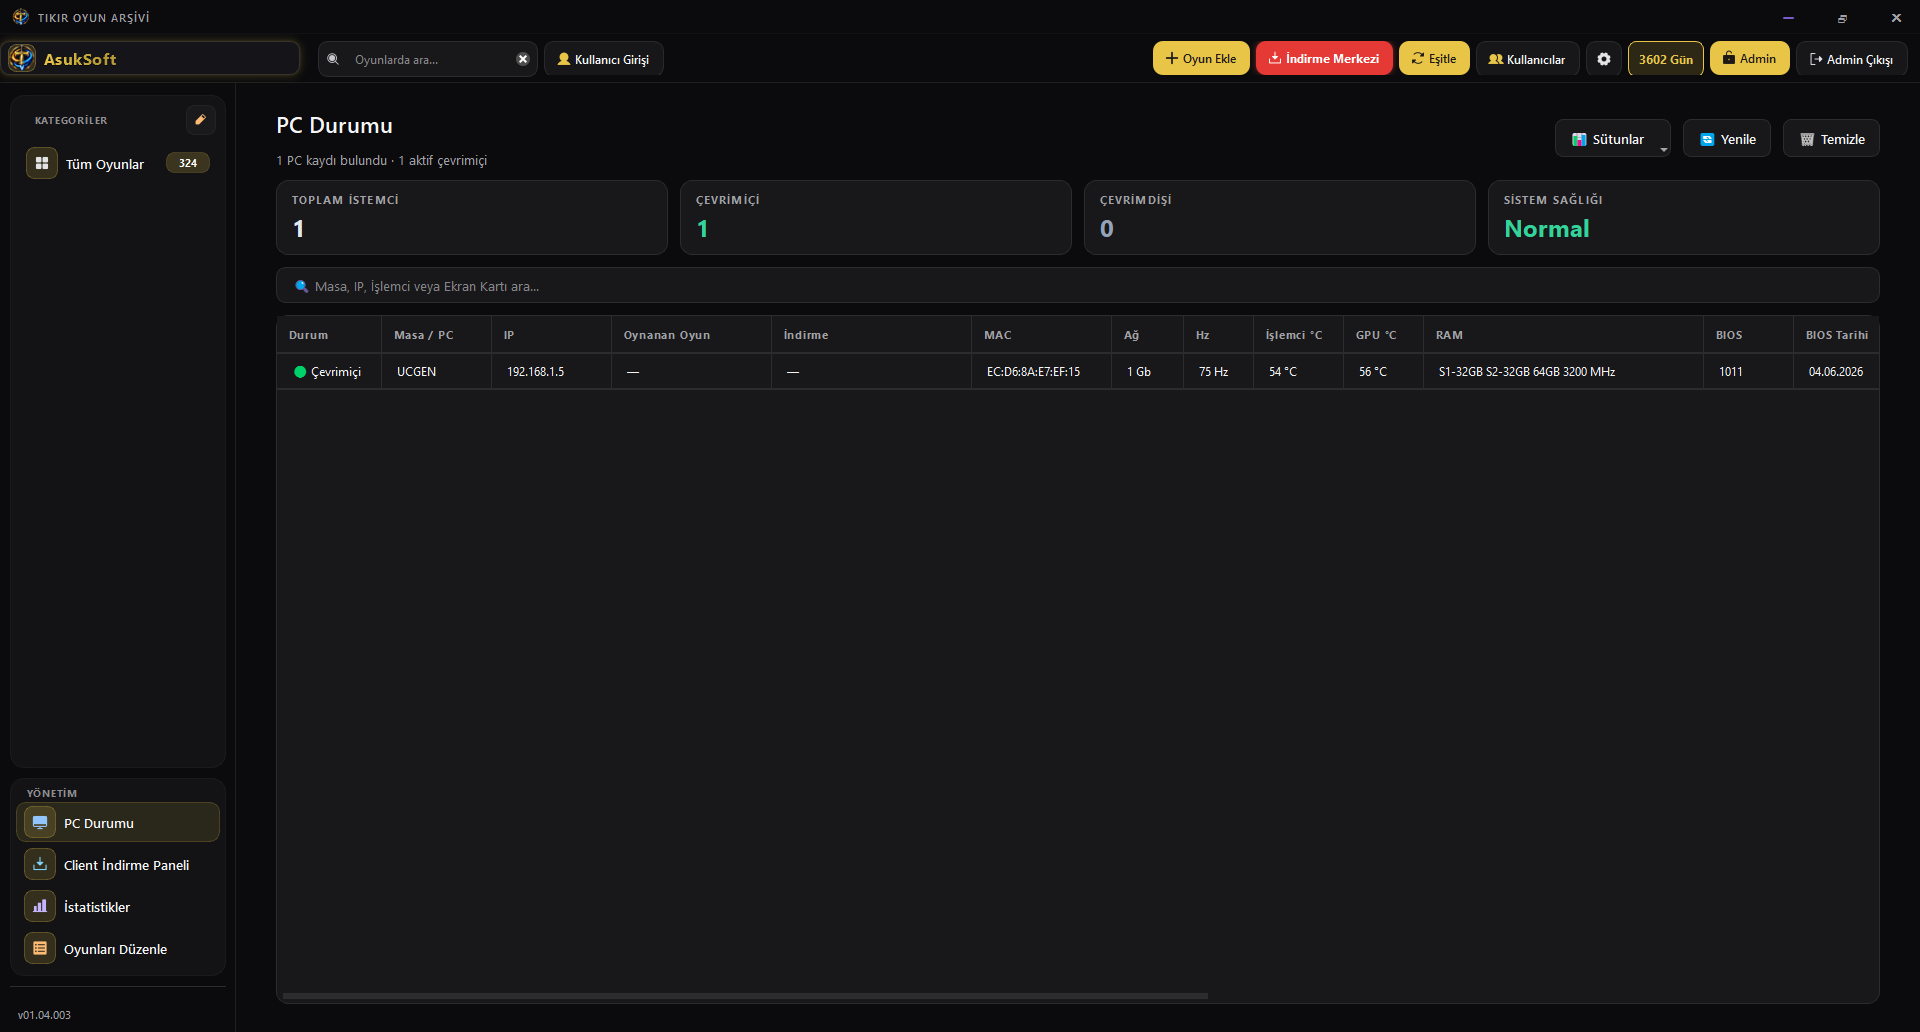This screenshot has height=1032, width=1920.
Task: Click the Temizle button
Action: [x=1831, y=139]
